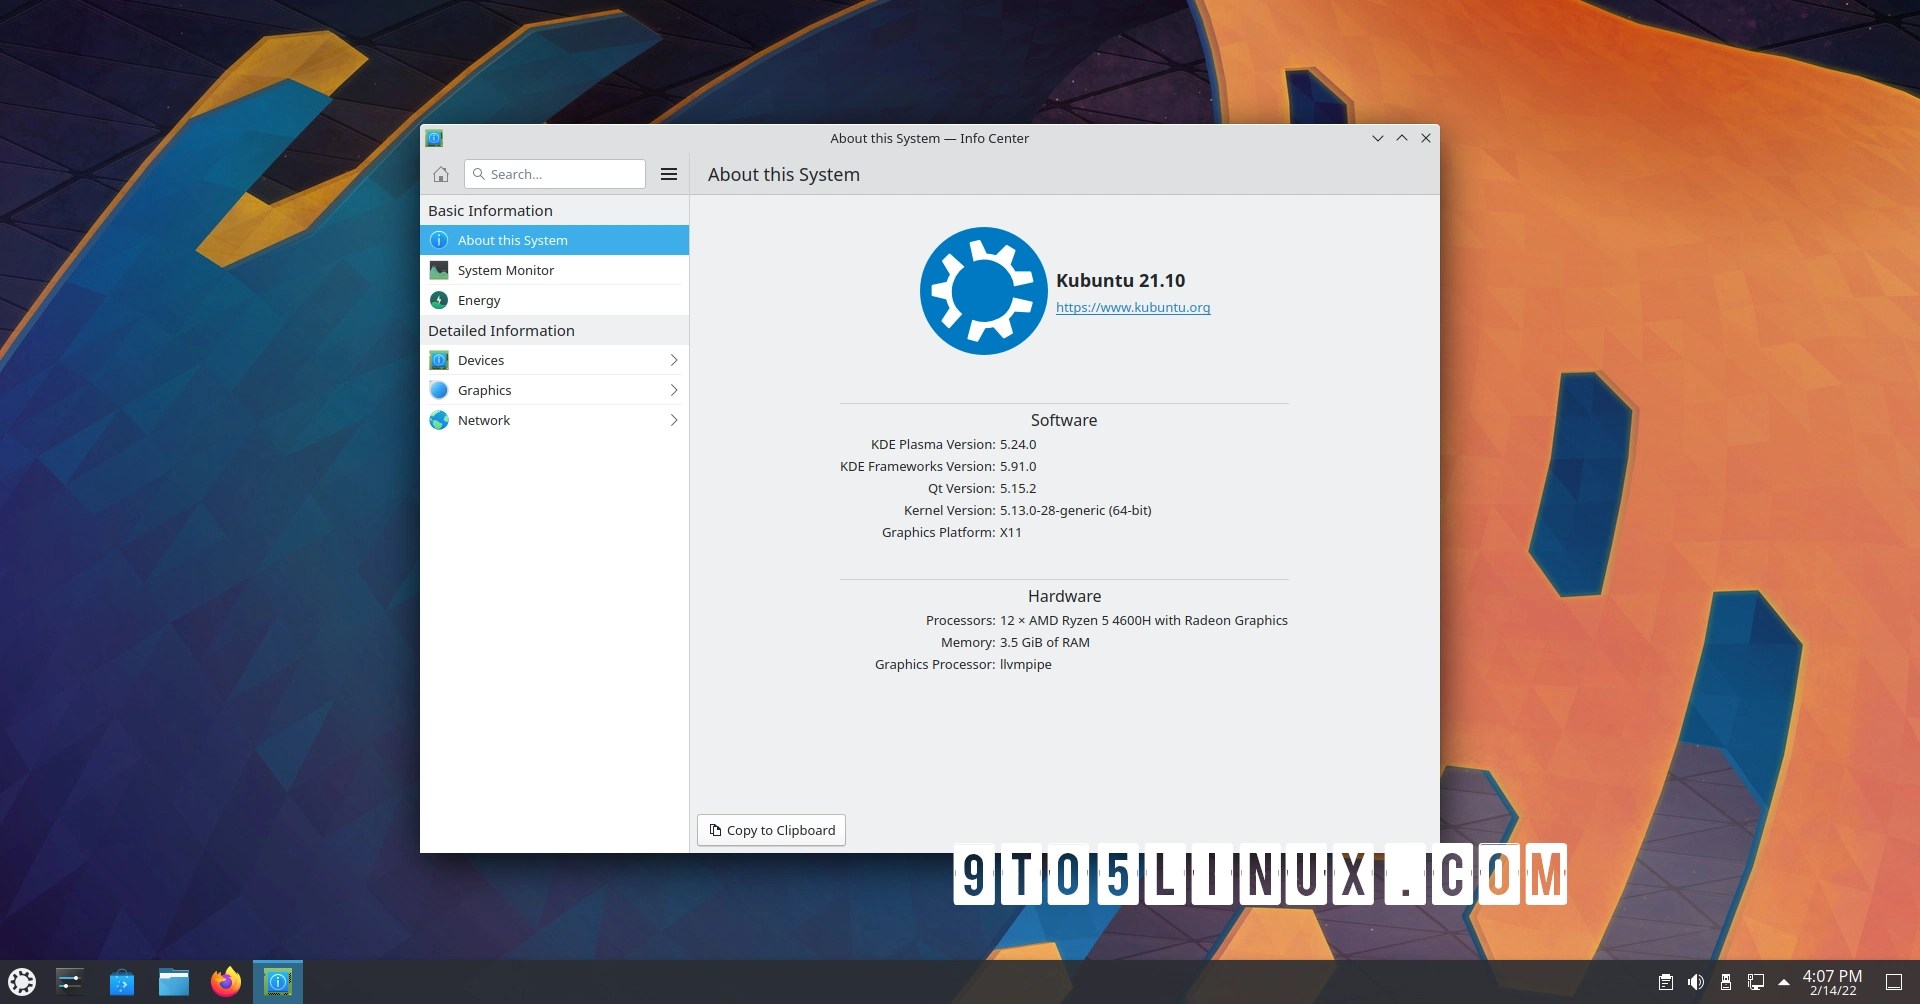This screenshot has width=1920, height=1004.
Task: Open network connections tray icon
Action: (1755, 981)
